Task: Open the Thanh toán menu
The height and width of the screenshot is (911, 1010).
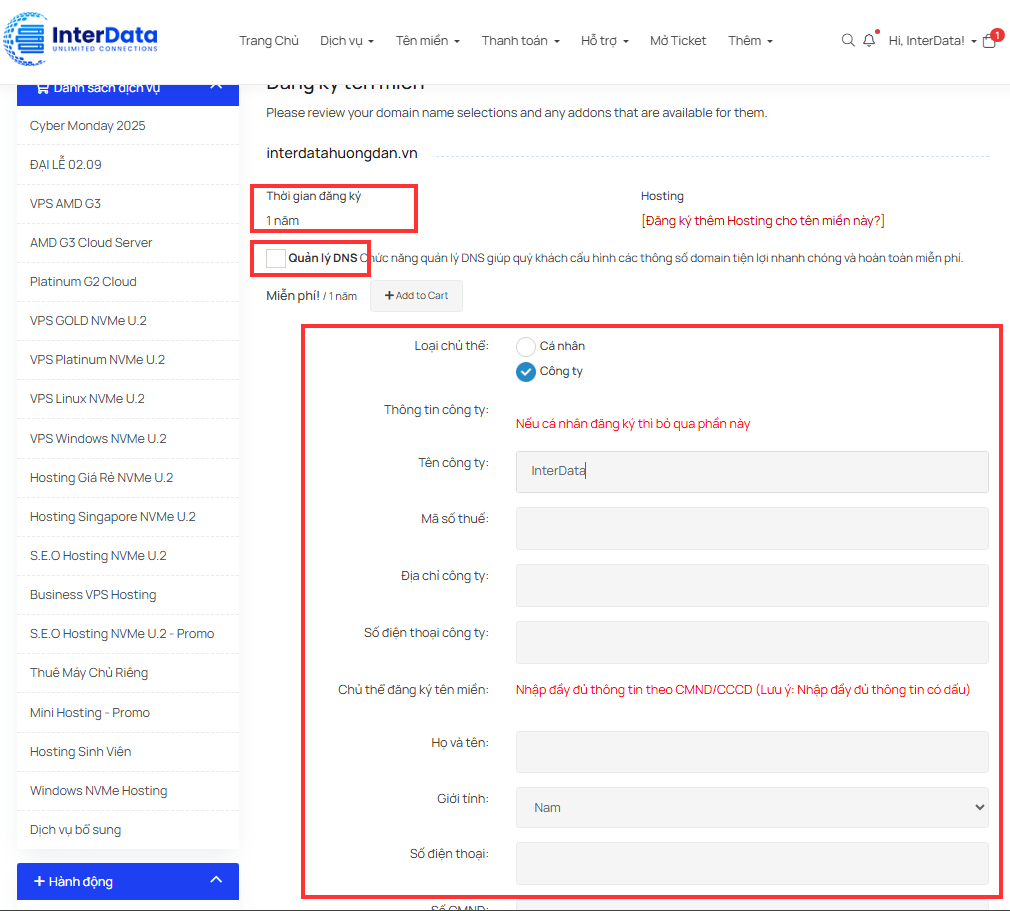Action: coord(520,41)
